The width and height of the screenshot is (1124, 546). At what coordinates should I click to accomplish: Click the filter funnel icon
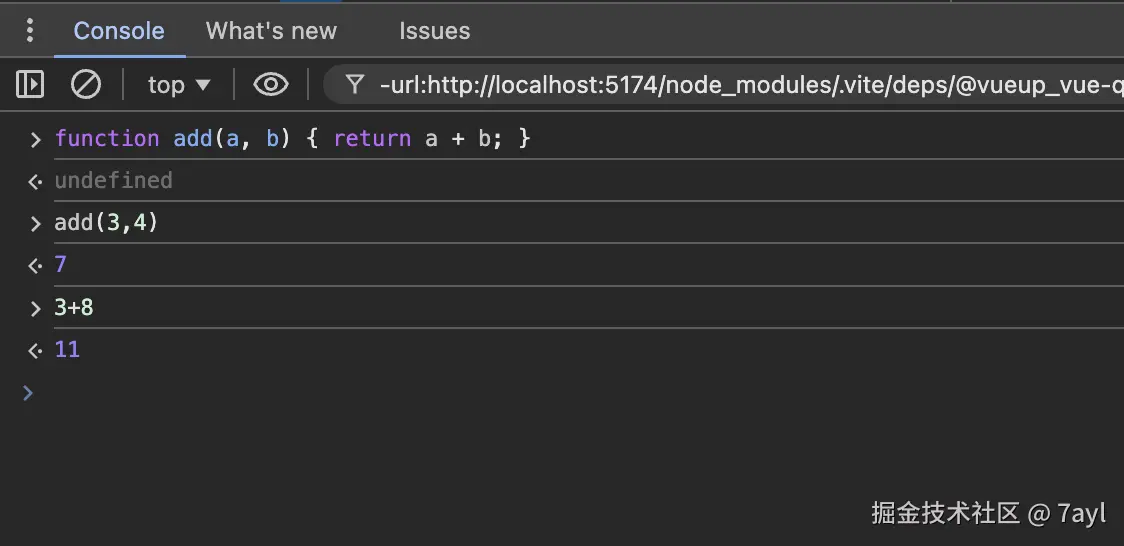click(354, 85)
